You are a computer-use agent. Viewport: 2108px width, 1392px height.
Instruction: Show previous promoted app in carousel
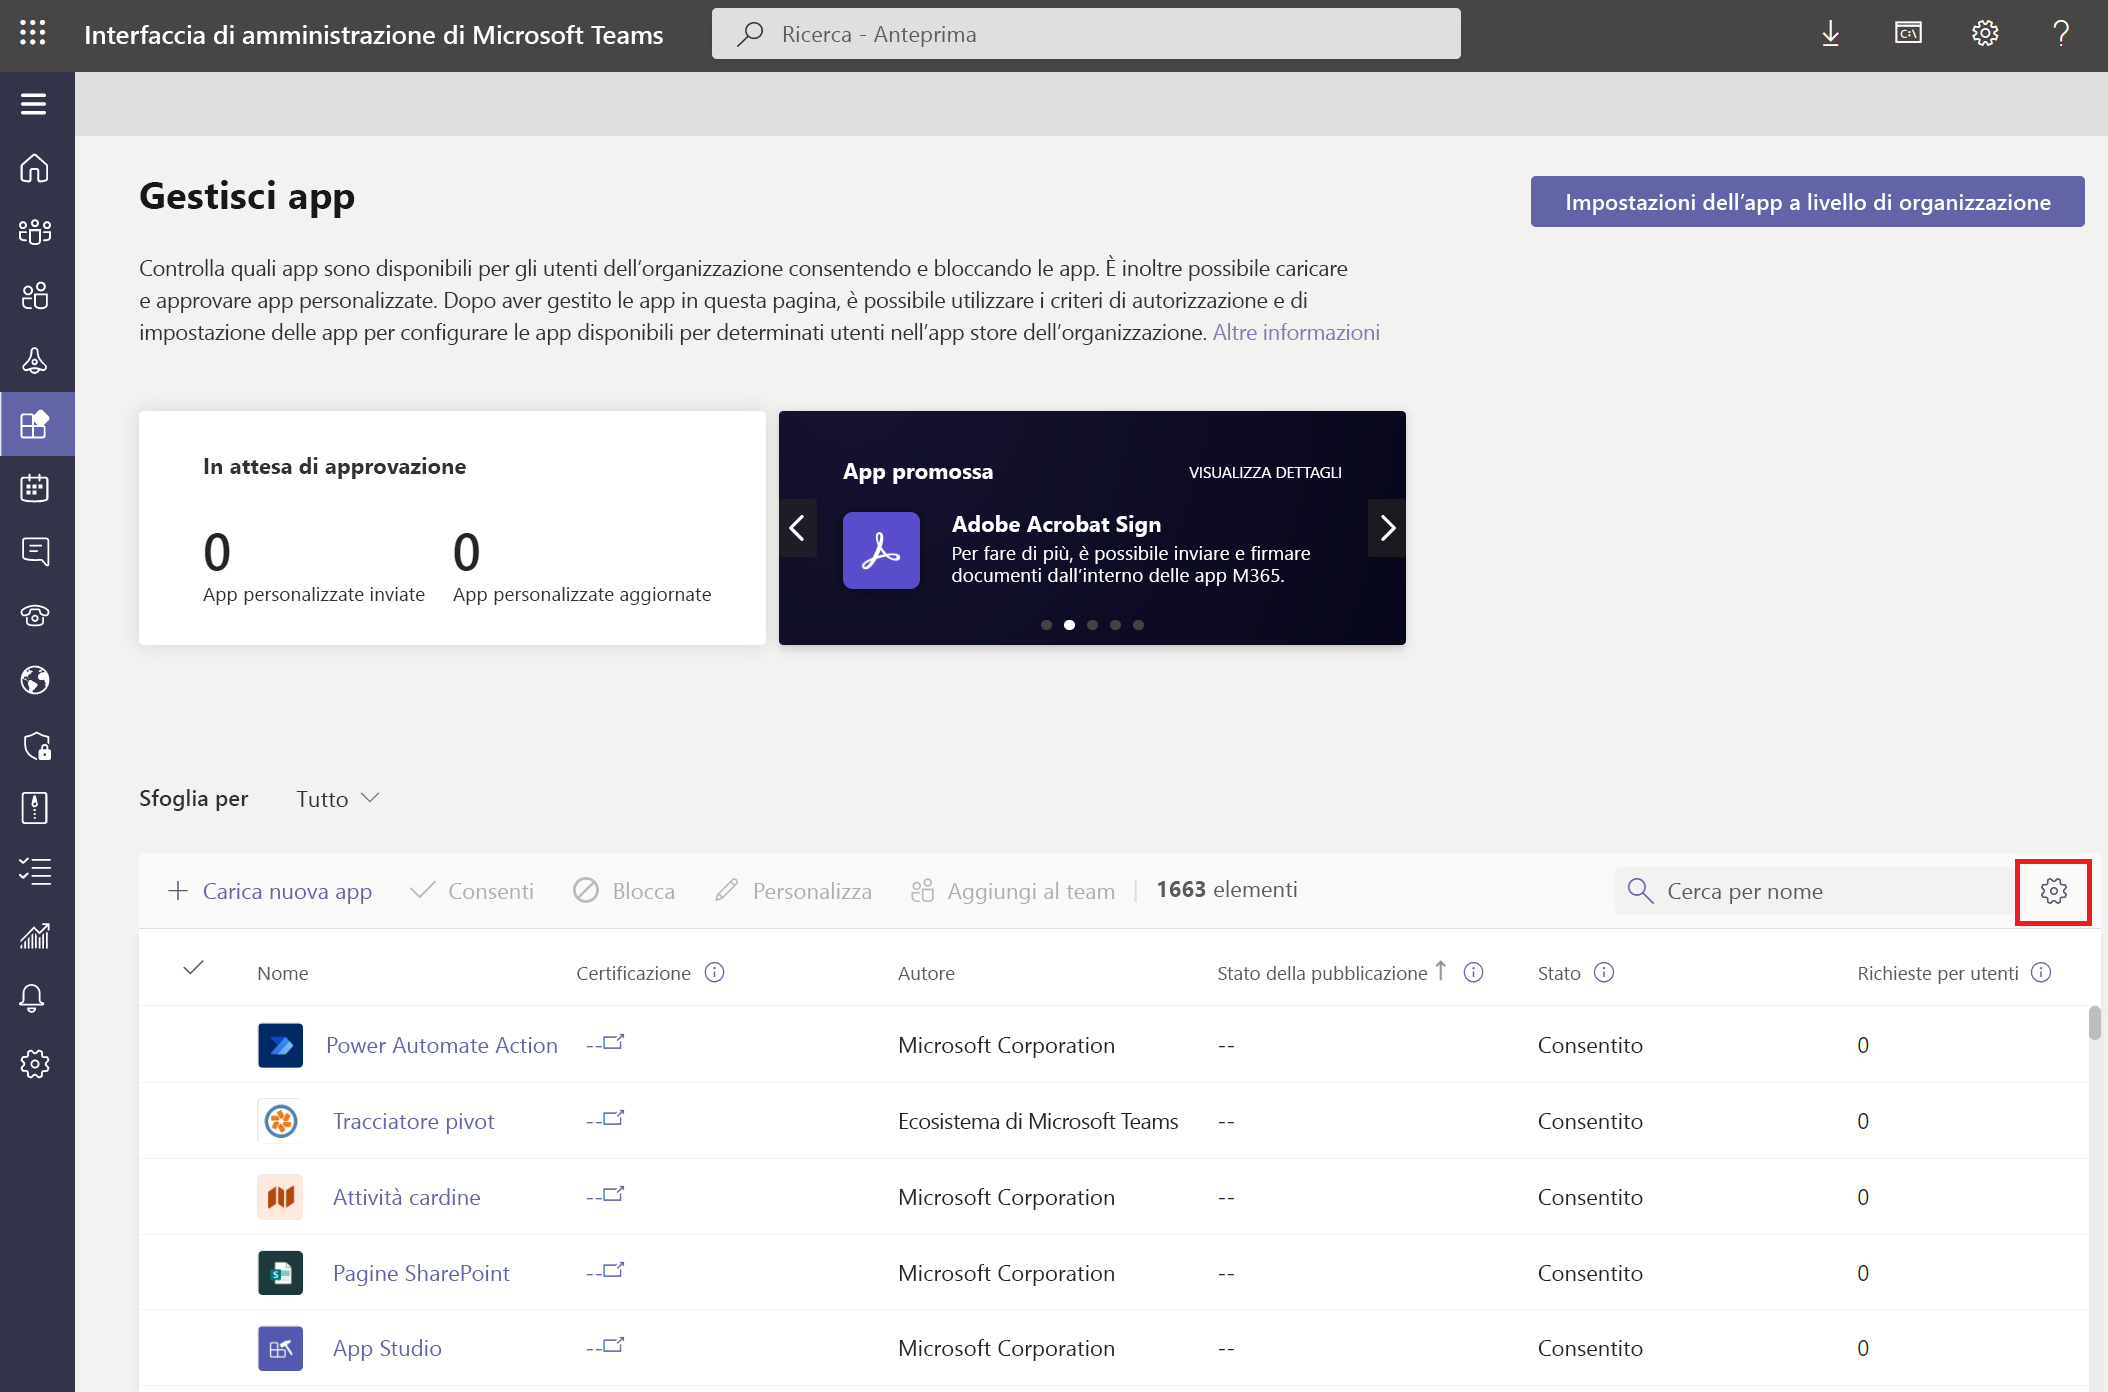(x=798, y=528)
